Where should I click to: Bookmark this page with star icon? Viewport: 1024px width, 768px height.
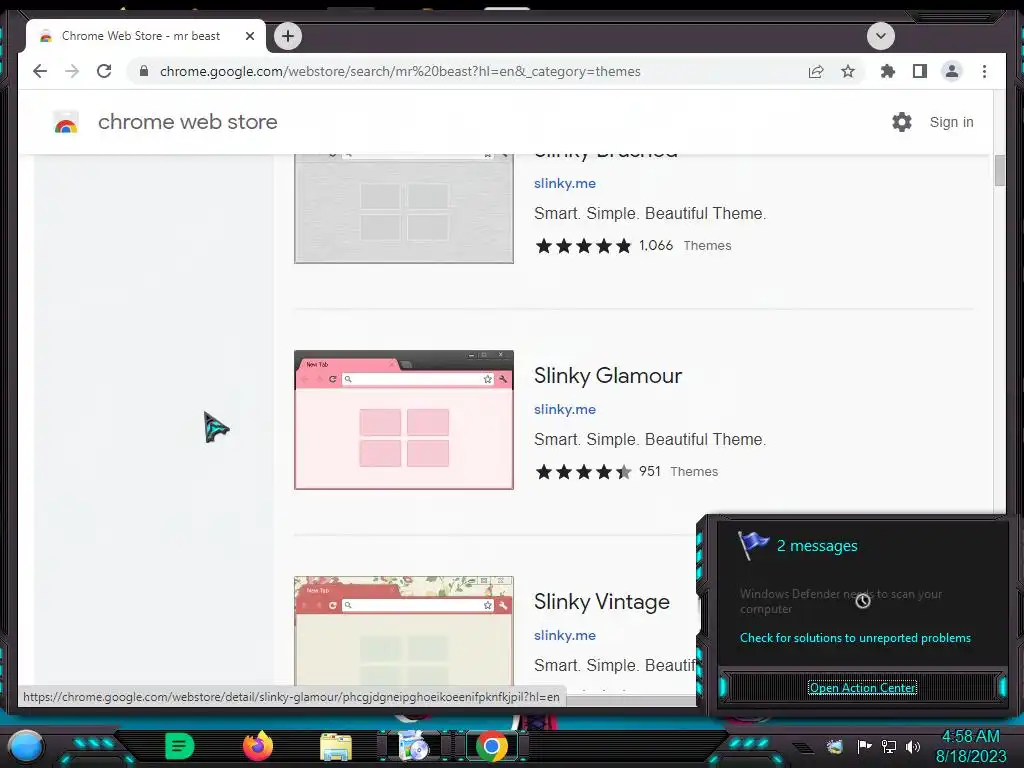coord(848,71)
